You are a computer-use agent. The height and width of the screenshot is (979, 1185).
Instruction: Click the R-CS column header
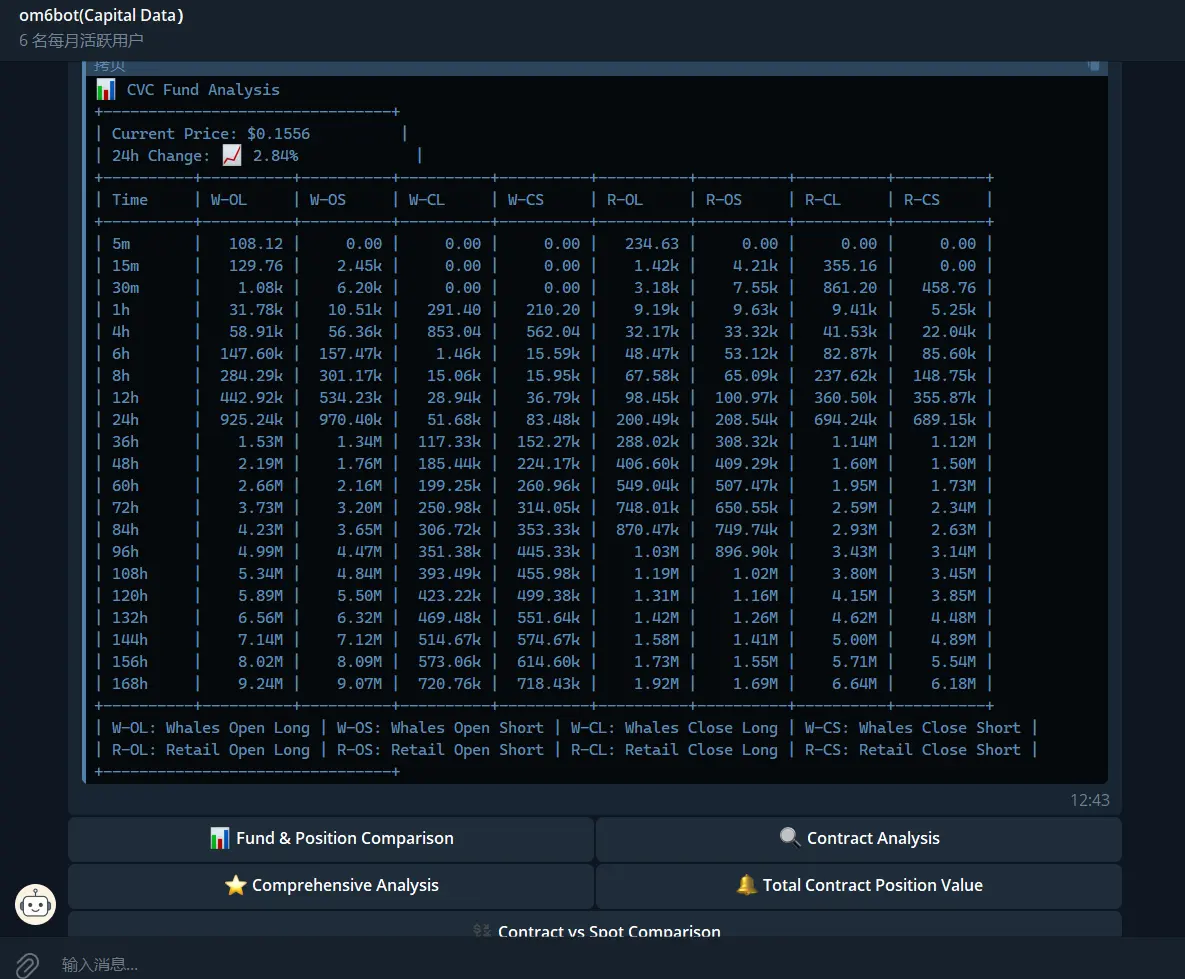point(921,200)
